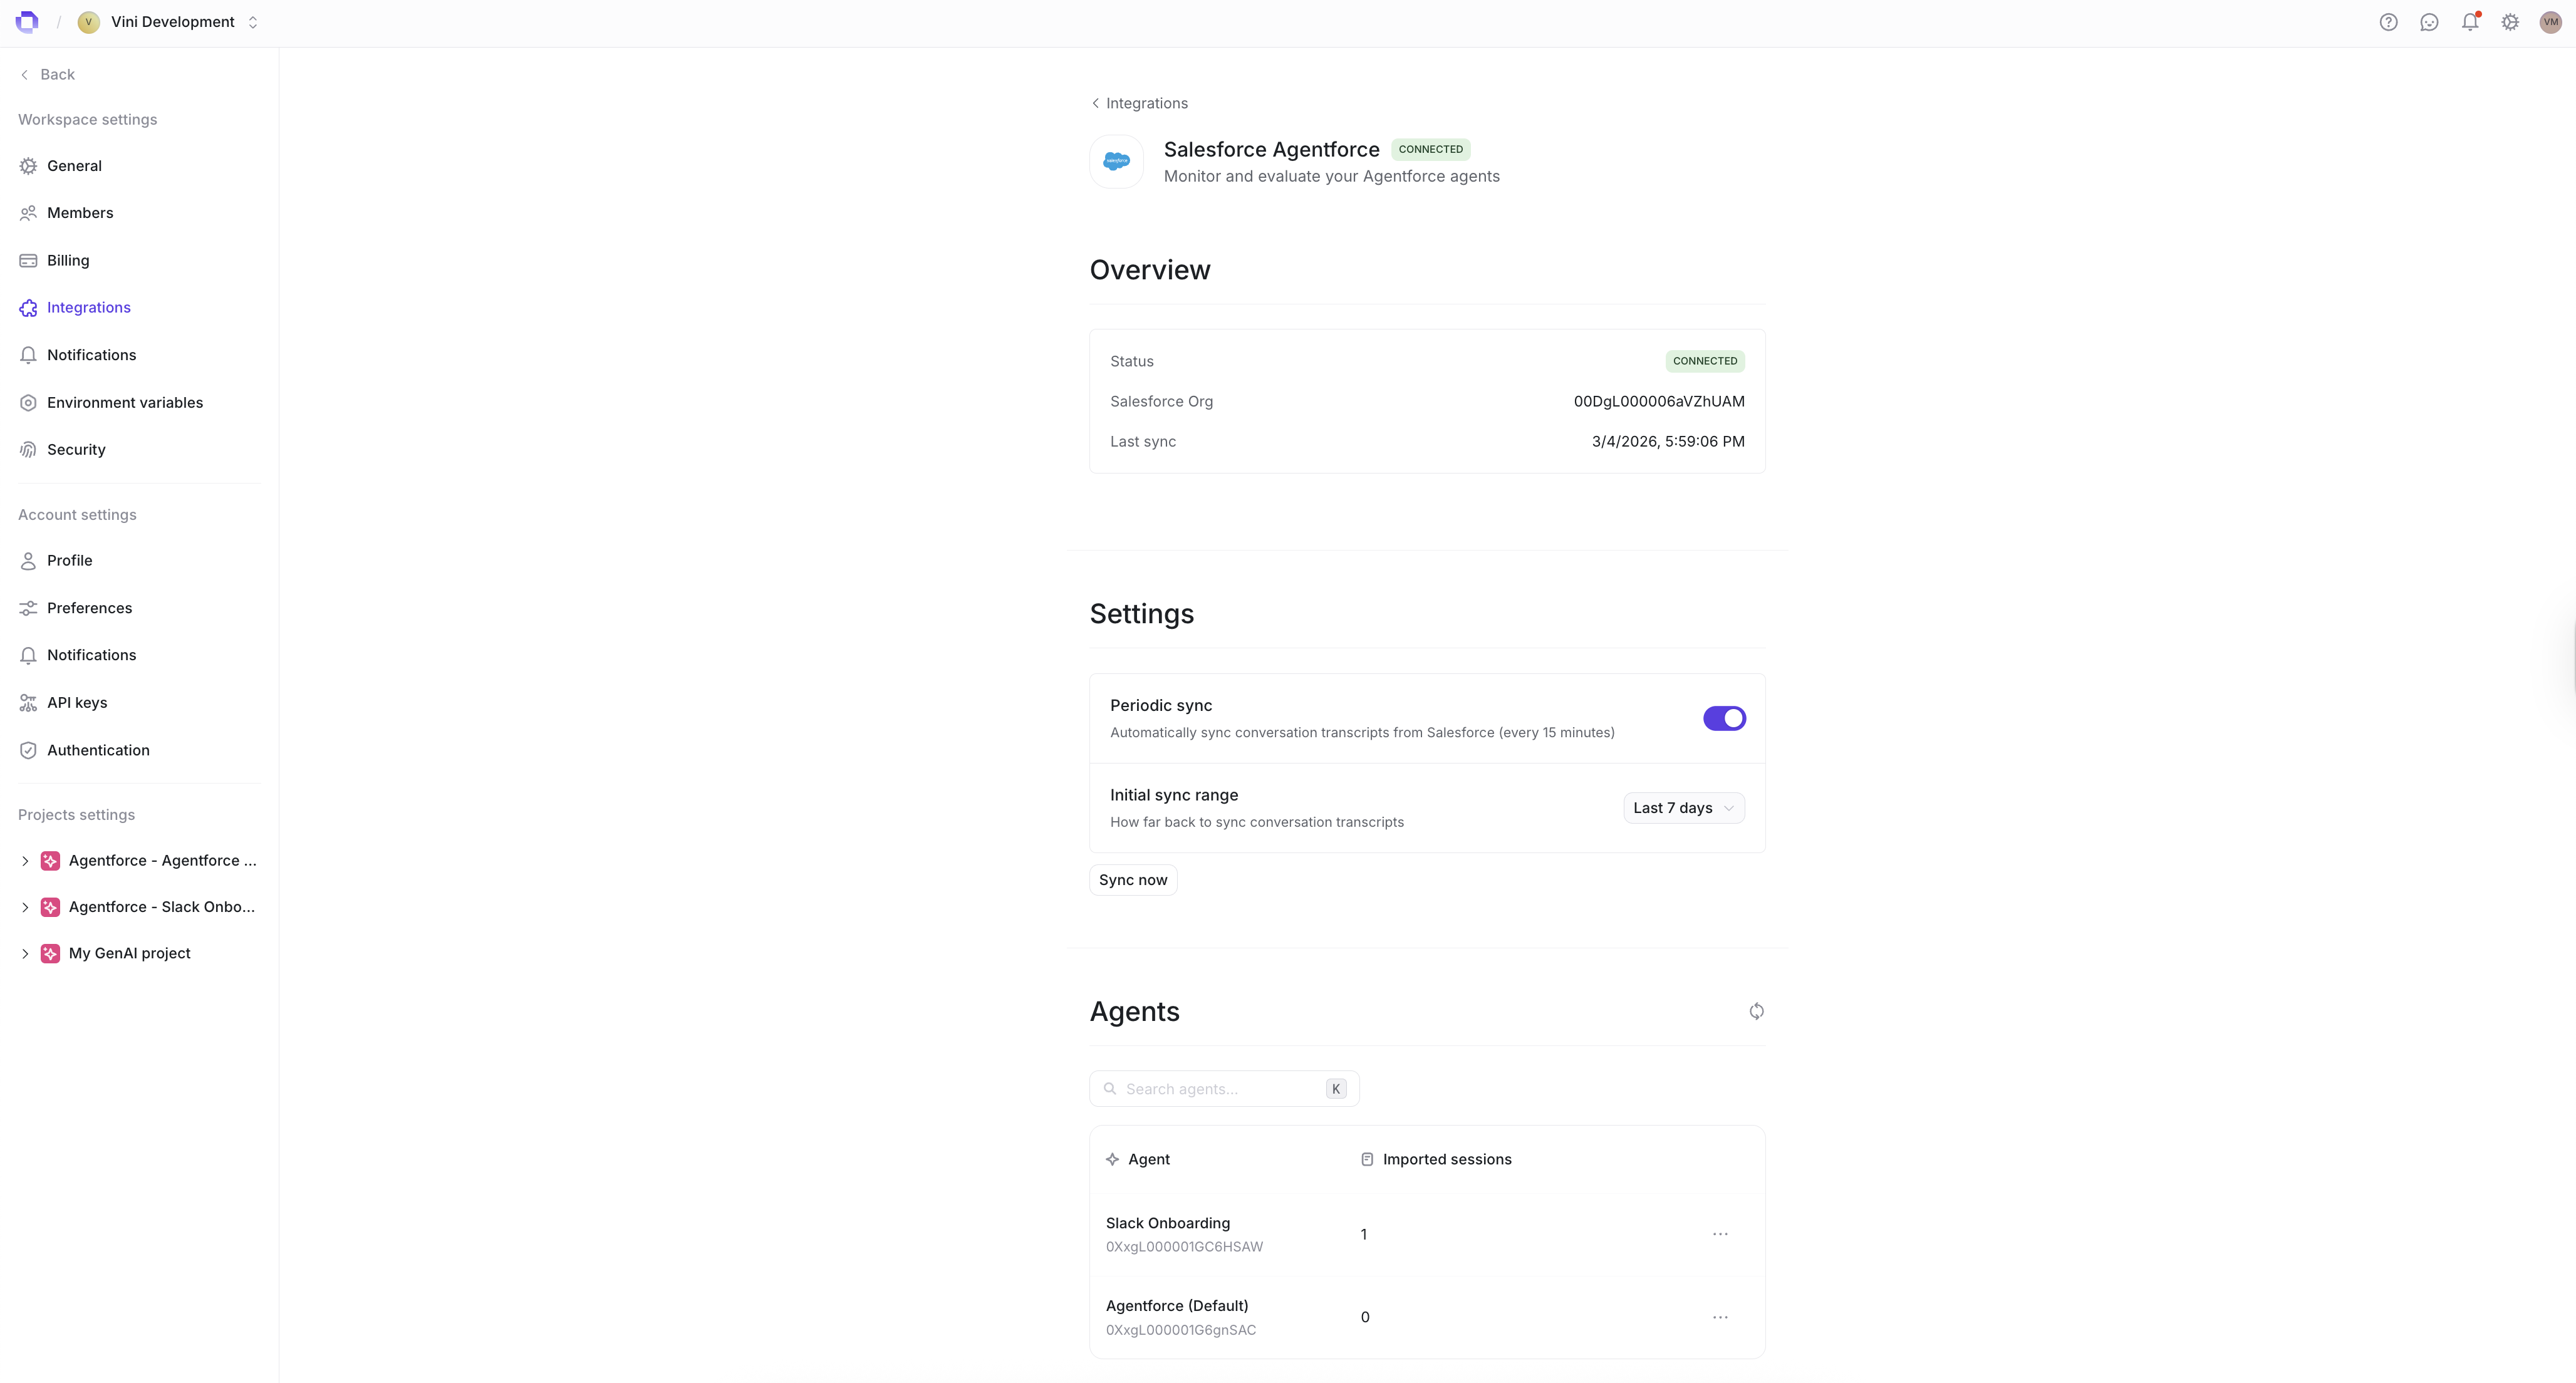Switch to the Integrations section

(x=89, y=307)
